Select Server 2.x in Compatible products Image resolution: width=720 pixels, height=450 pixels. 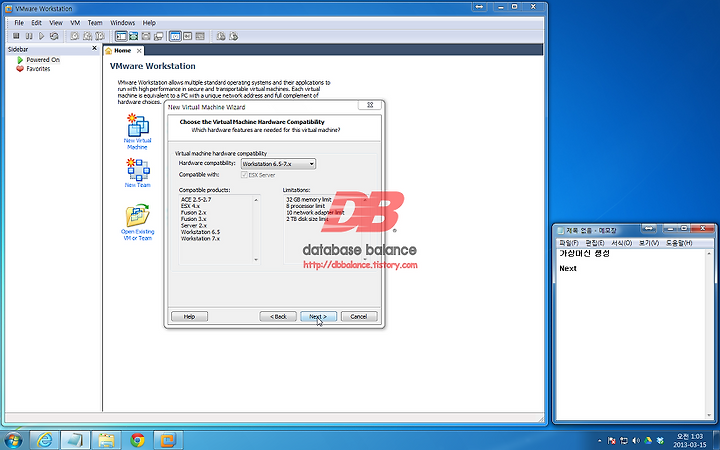click(193, 225)
